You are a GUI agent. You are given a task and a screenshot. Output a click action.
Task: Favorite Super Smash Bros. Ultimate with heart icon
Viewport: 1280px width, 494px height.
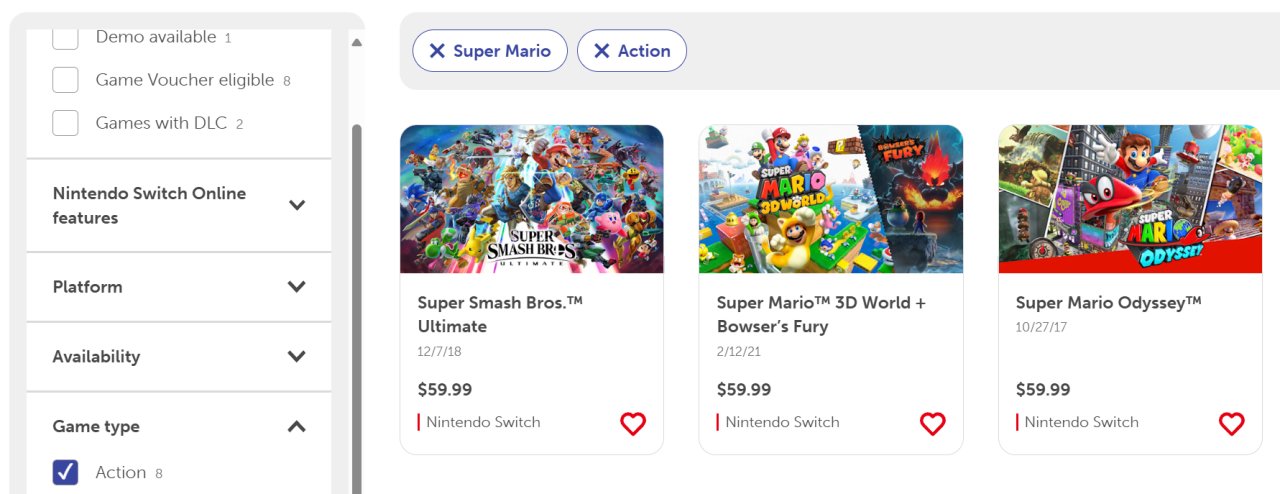pos(633,424)
